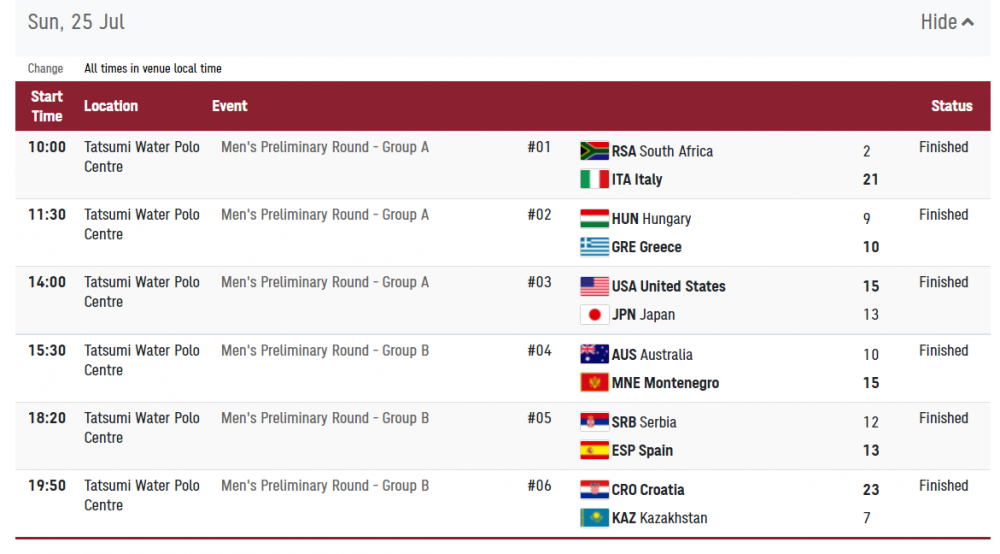Click the Italy flag icon
Screen dimensions: 1000x554
(594, 180)
